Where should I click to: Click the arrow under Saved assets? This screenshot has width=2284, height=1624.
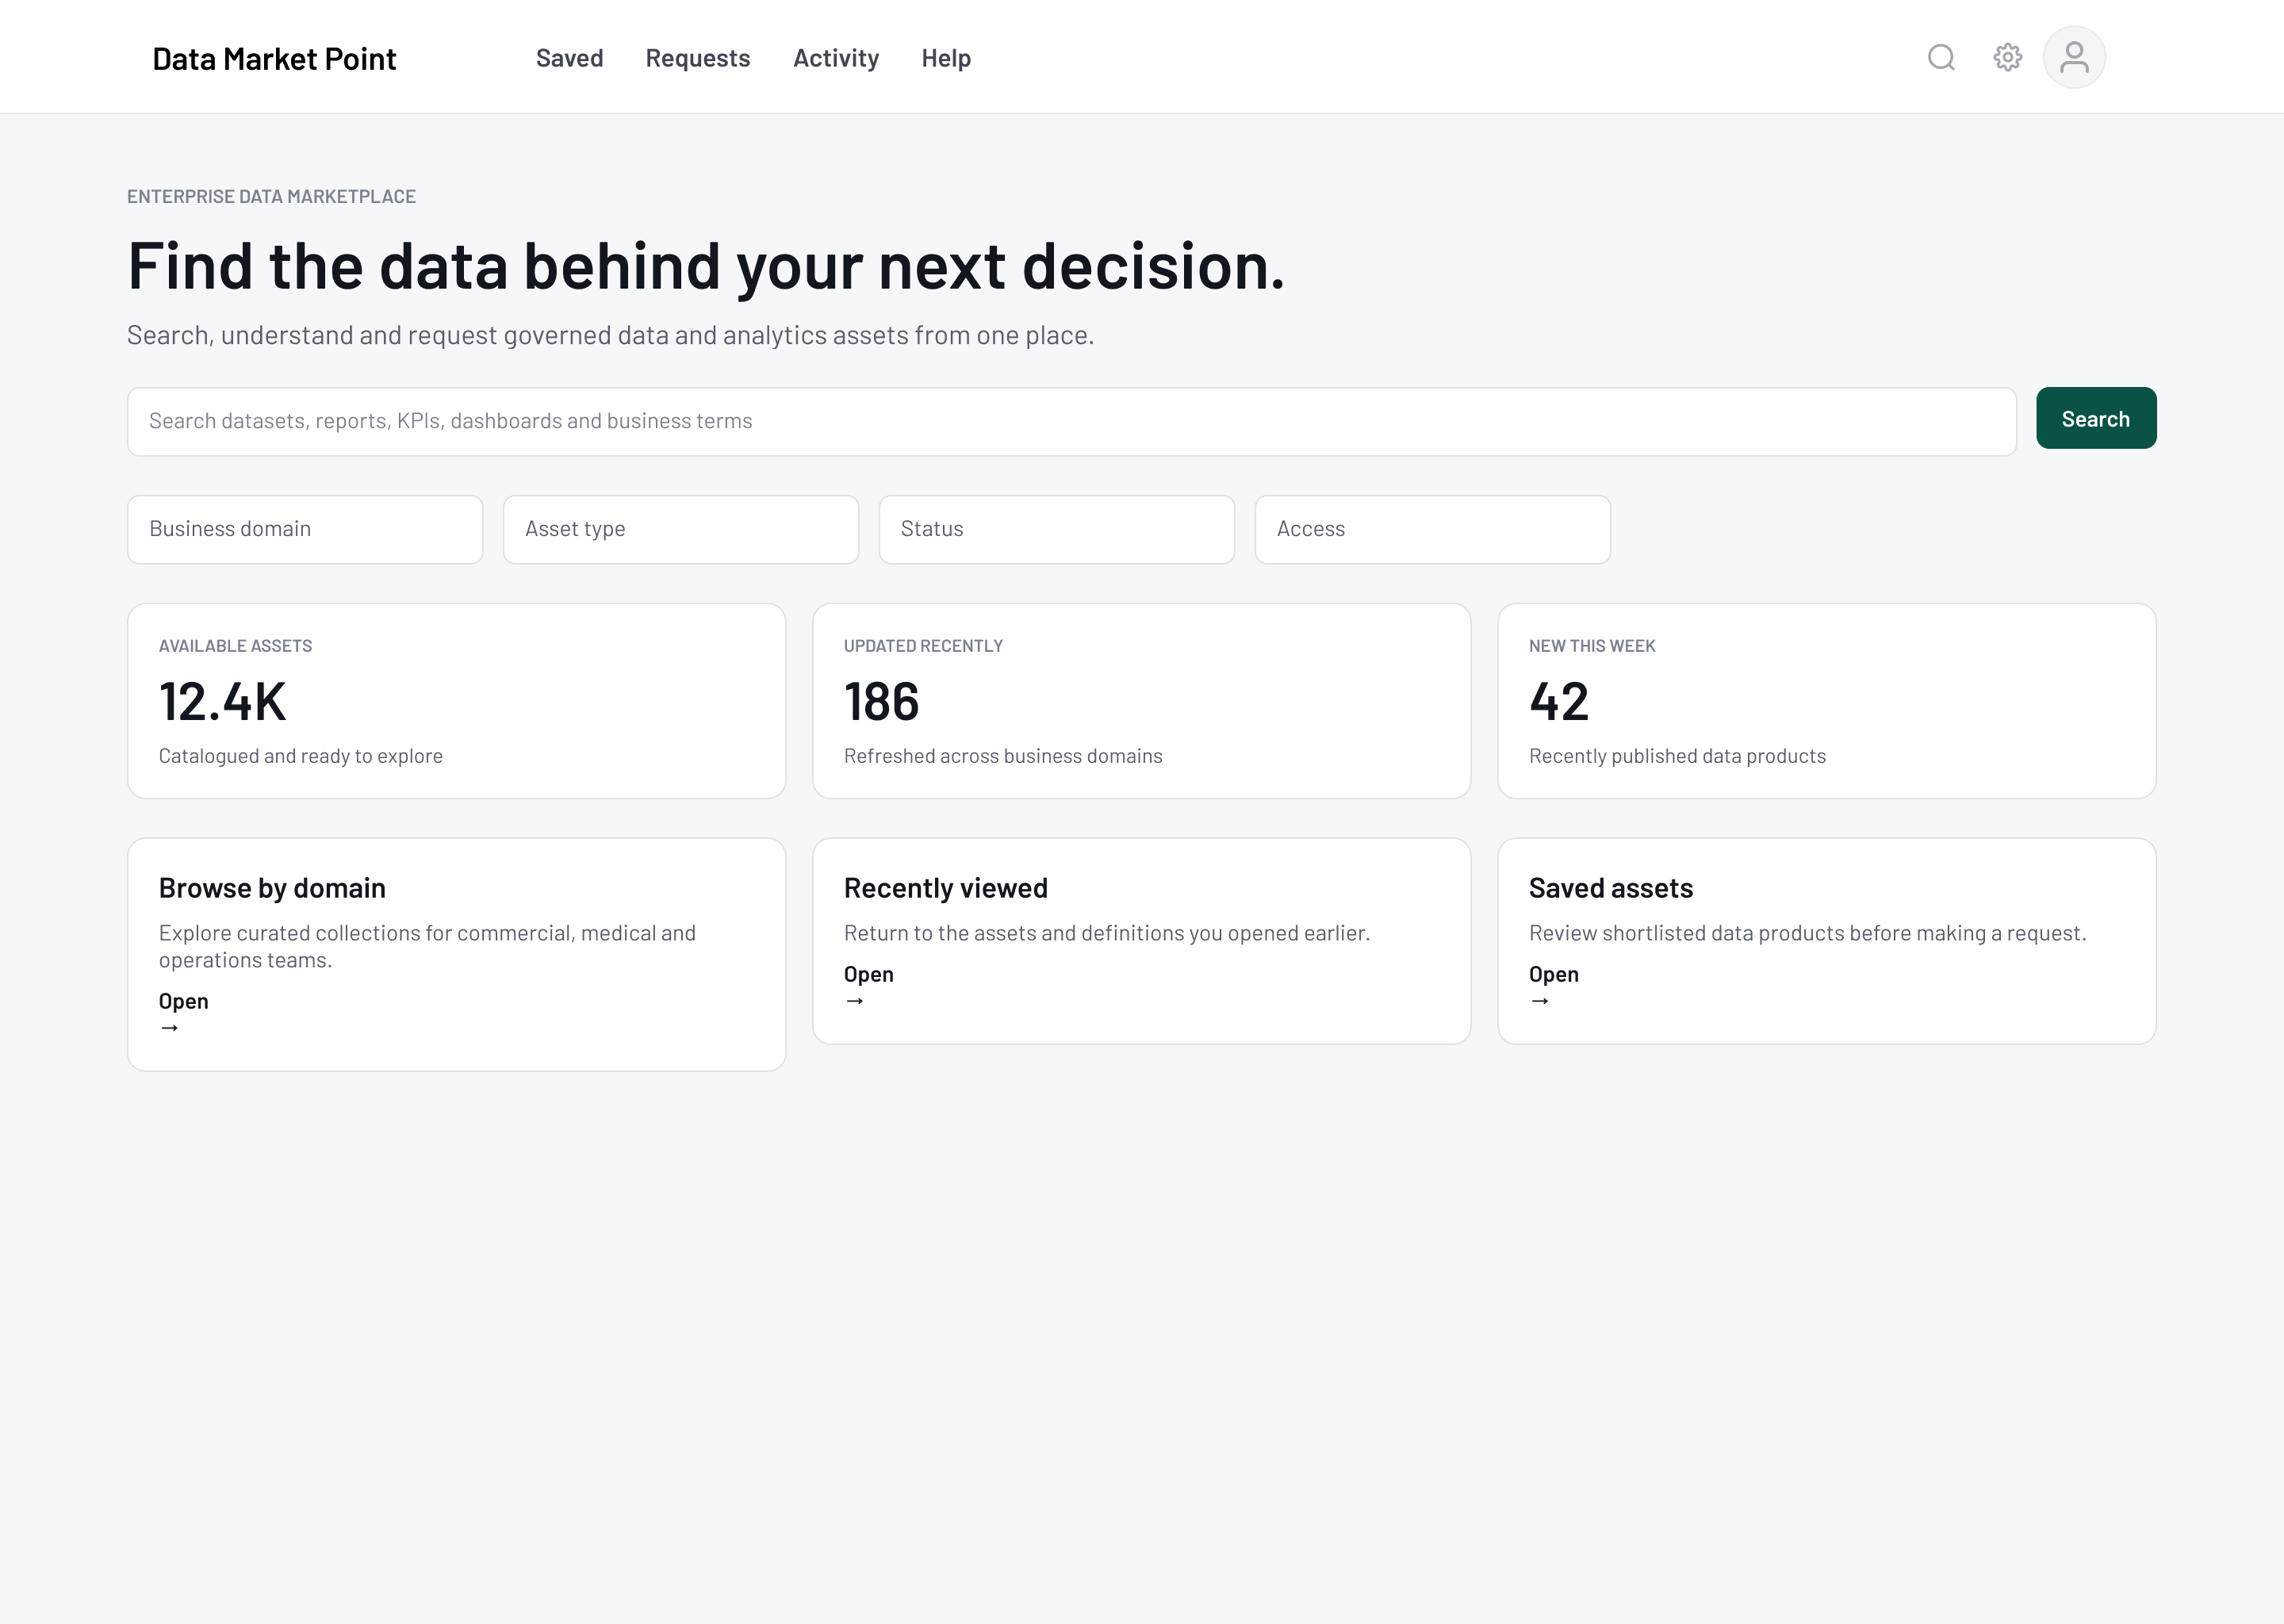[1540, 1001]
